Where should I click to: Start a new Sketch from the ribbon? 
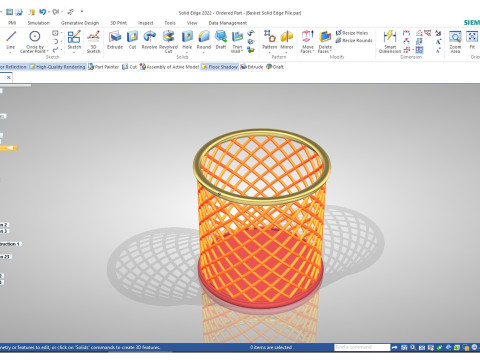tap(74, 39)
